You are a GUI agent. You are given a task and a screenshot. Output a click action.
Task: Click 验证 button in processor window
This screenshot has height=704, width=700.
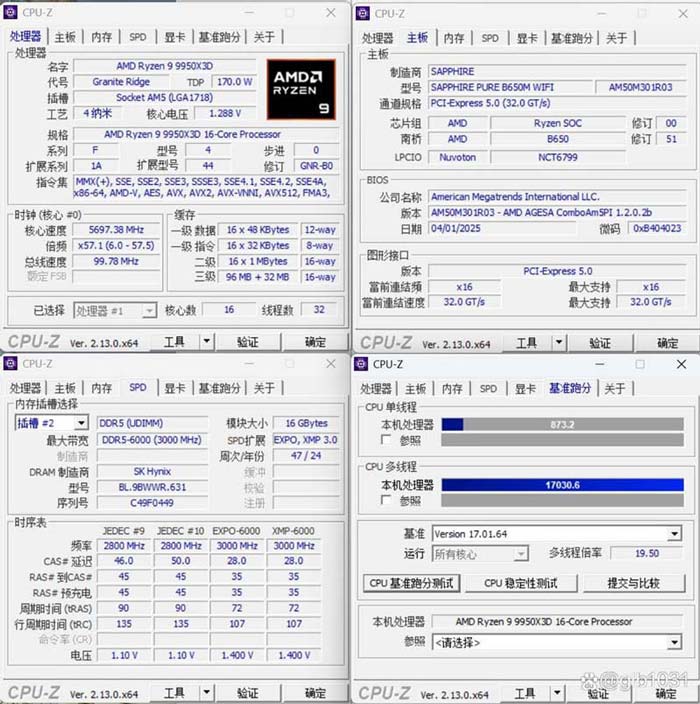[248, 342]
